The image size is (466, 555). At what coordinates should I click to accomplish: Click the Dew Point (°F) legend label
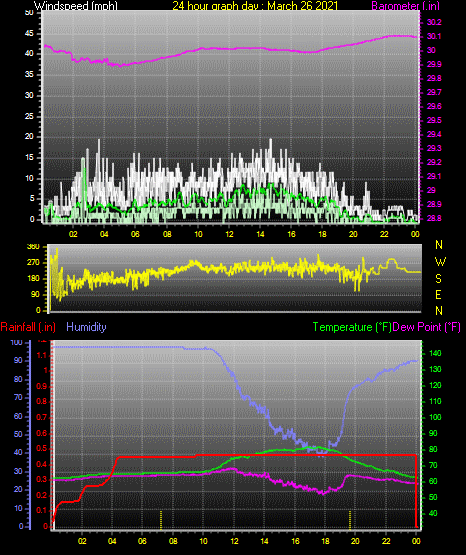click(x=427, y=327)
